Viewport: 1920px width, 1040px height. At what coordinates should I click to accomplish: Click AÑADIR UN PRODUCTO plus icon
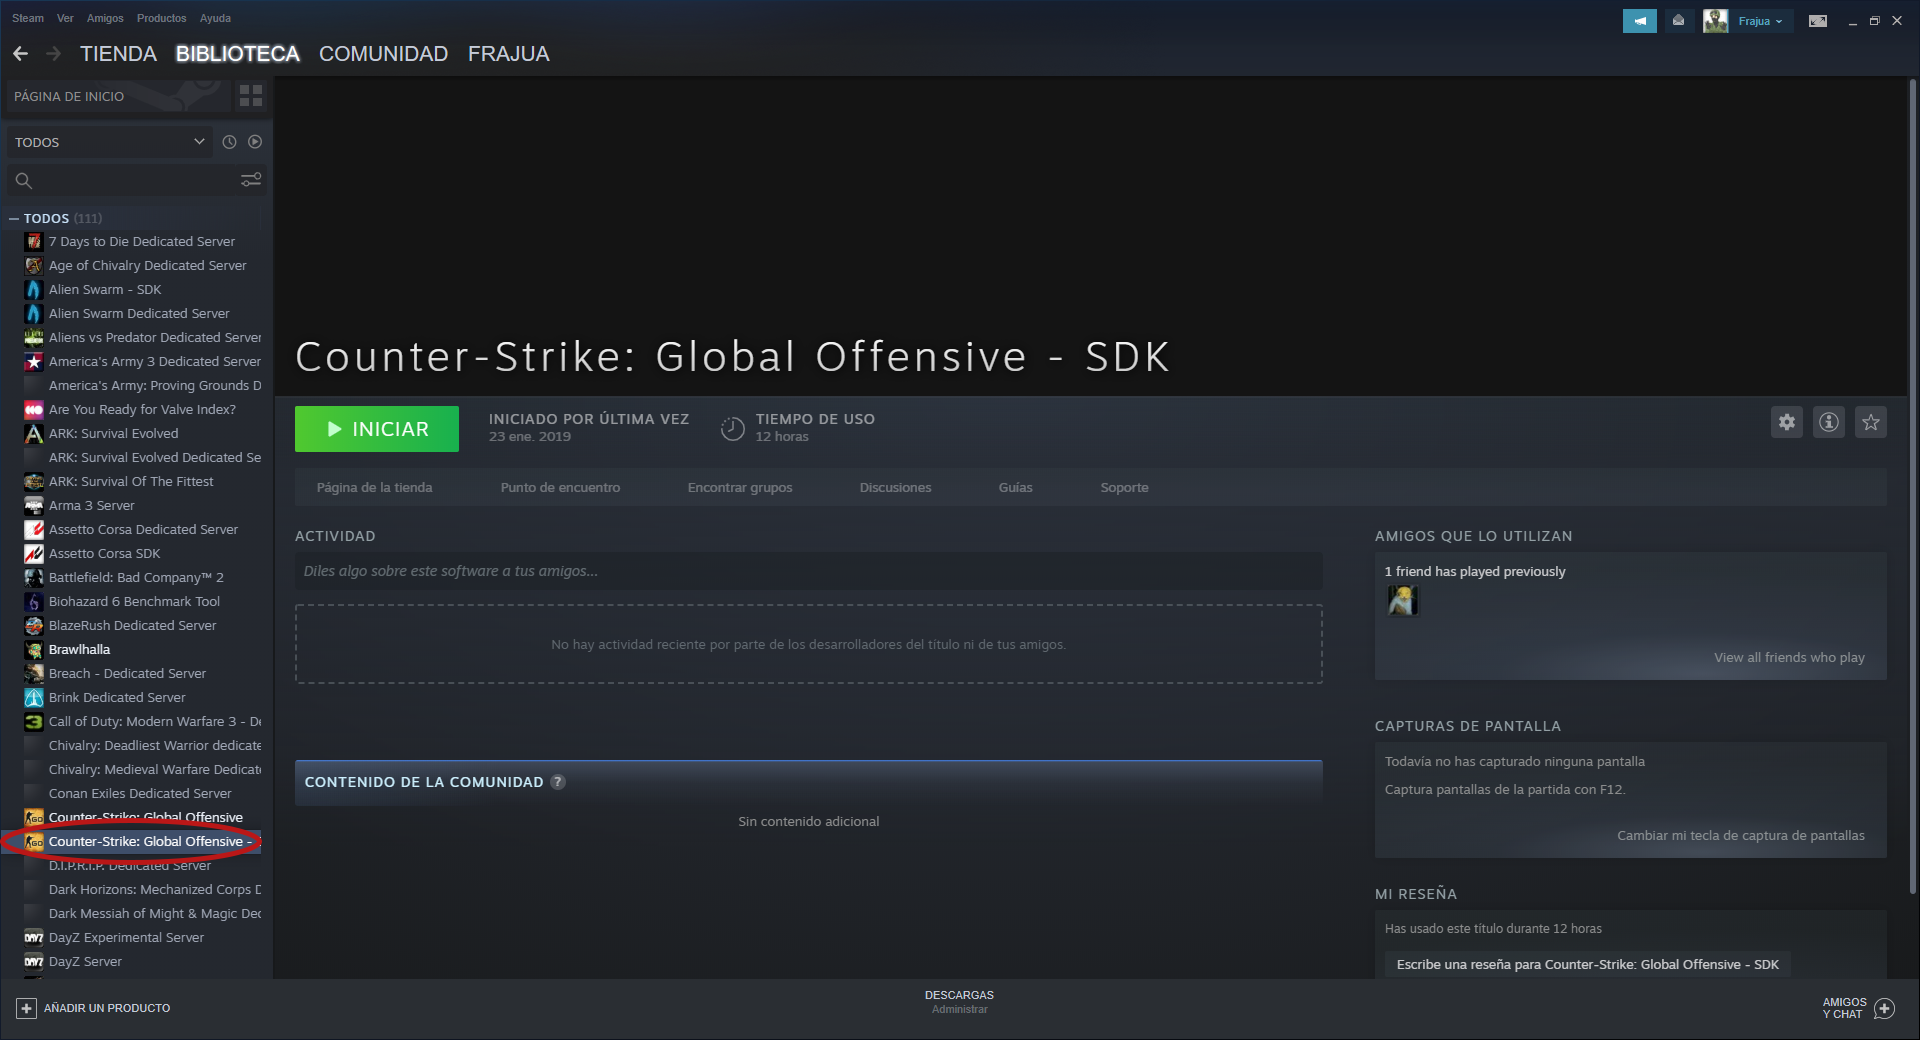click(27, 1008)
